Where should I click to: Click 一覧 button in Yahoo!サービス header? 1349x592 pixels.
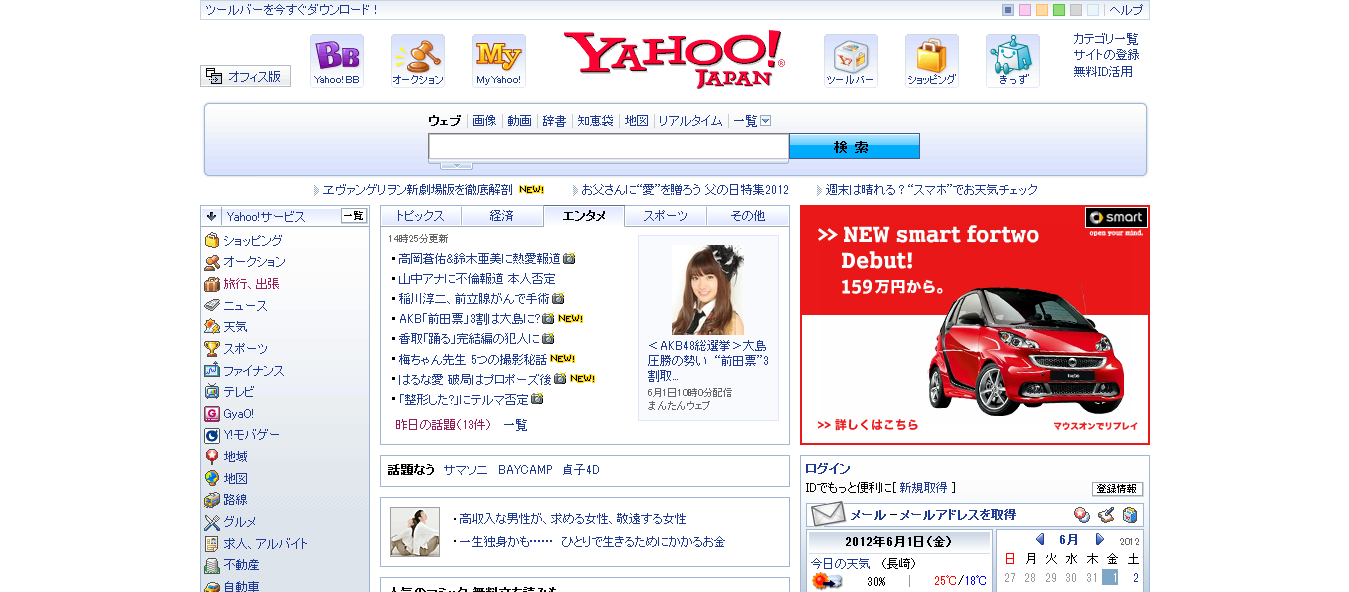click(x=354, y=216)
